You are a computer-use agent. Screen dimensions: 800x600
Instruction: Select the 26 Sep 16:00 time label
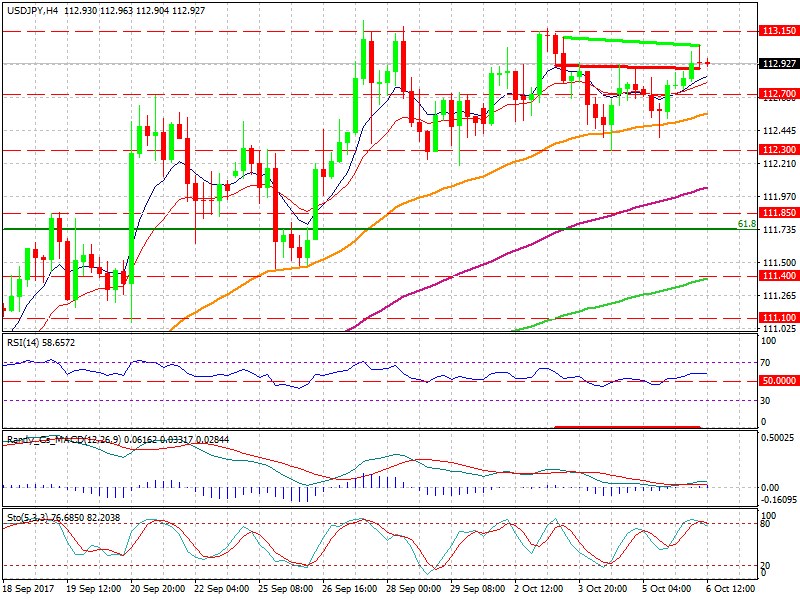348,590
